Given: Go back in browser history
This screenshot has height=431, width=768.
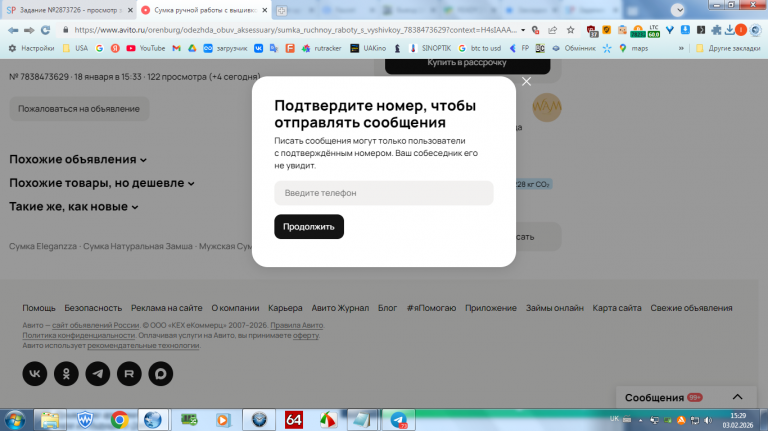Looking at the screenshot, I should tap(13, 30).
